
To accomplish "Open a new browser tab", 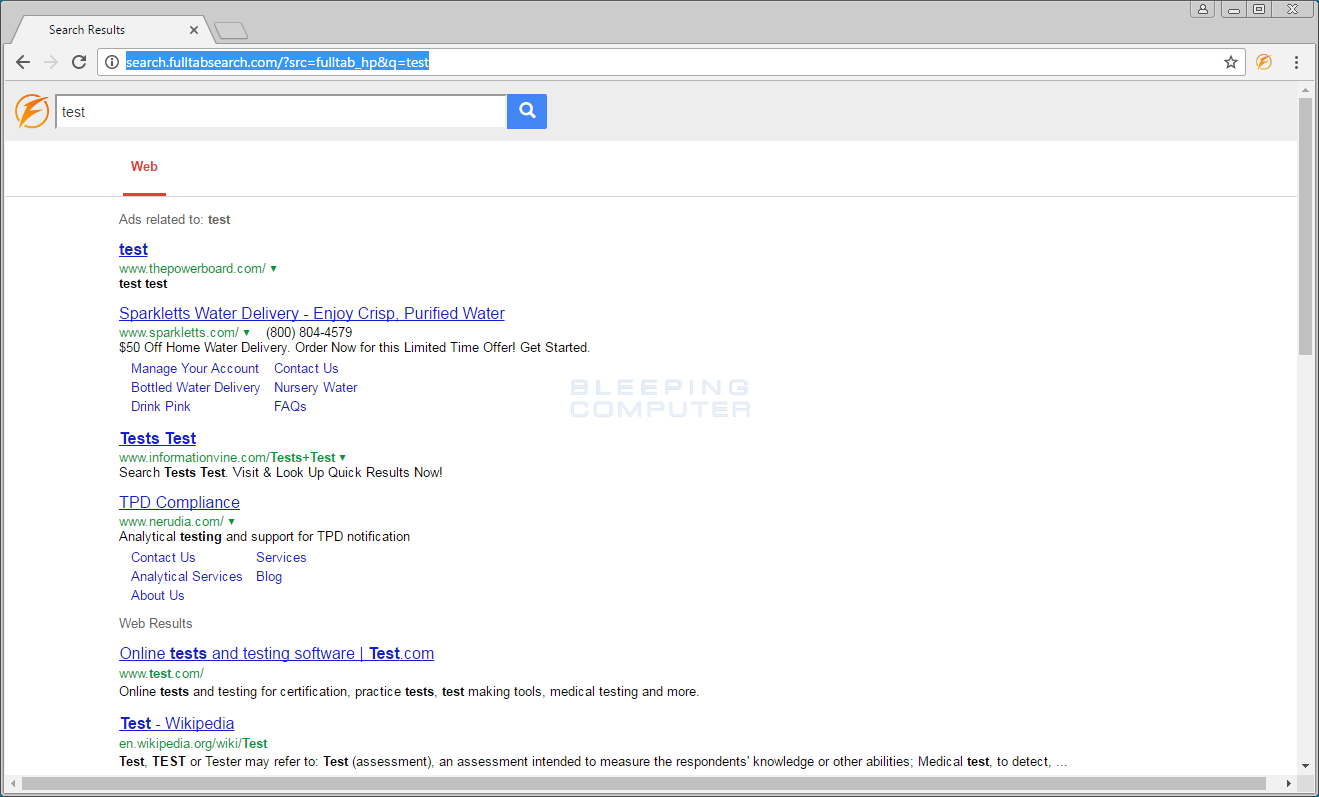I will (231, 31).
